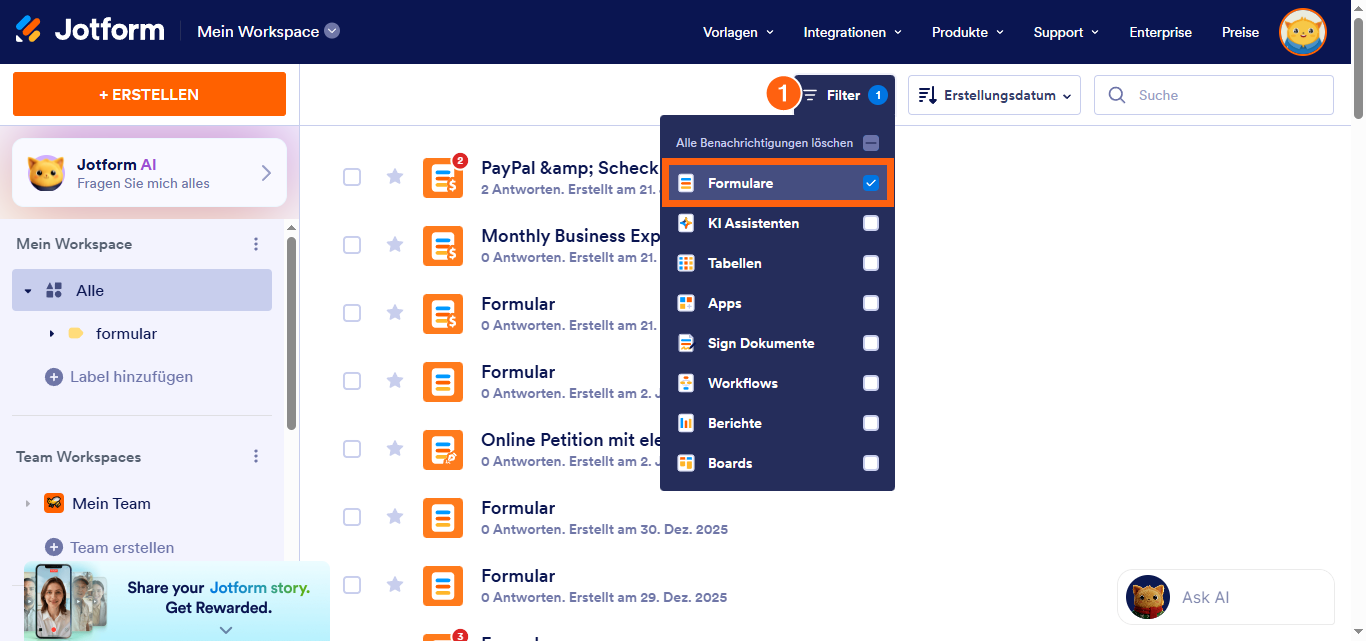Click the Berichte filter icon
The height and width of the screenshot is (641, 1366).
coord(686,423)
